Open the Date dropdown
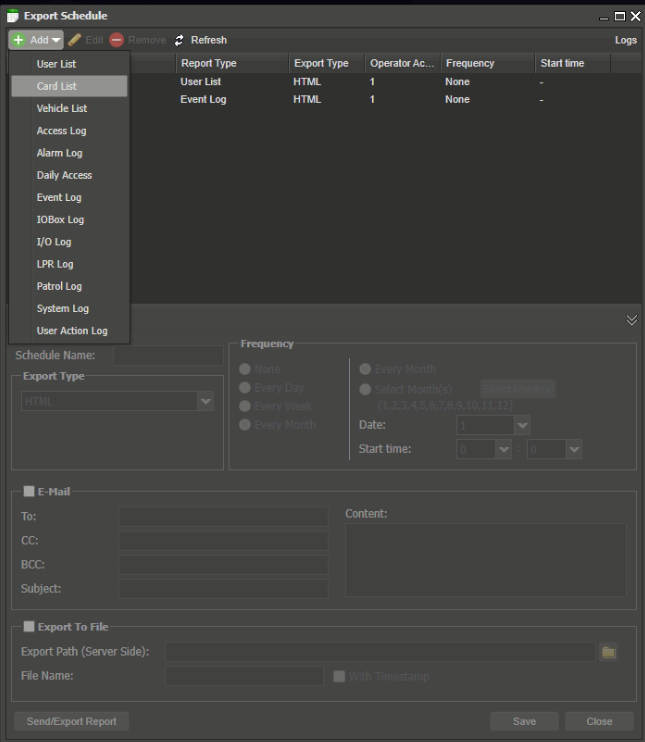Screen dimensions: 645x742 pyautogui.click(x=522, y=425)
